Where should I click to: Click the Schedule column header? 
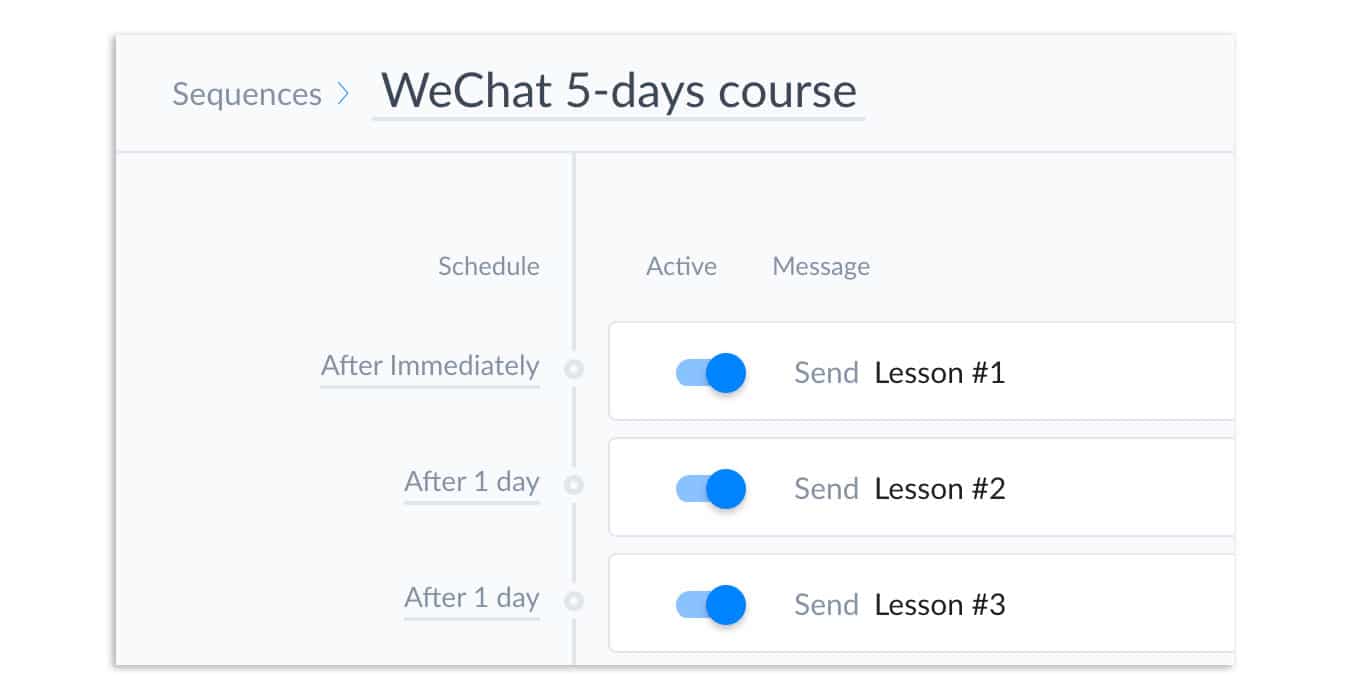489,266
